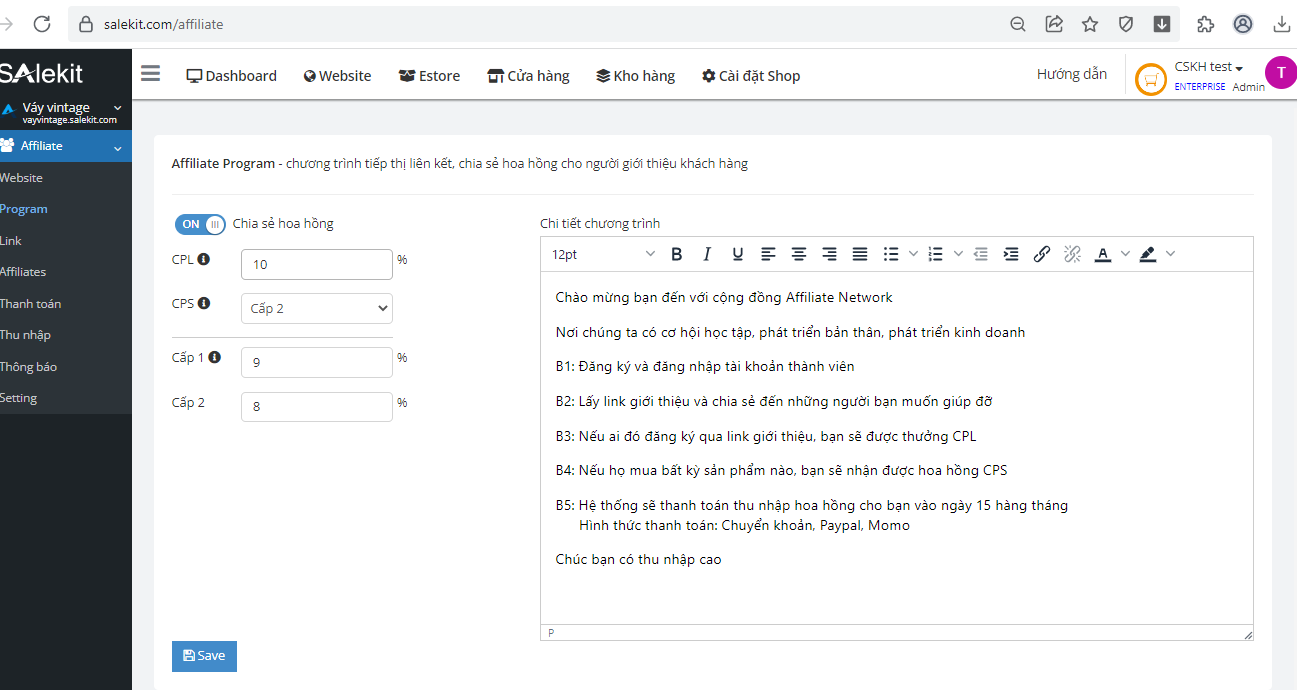This screenshot has height=690, width=1297.
Task: Apply italic formatting in editor toolbar
Action: point(707,254)
